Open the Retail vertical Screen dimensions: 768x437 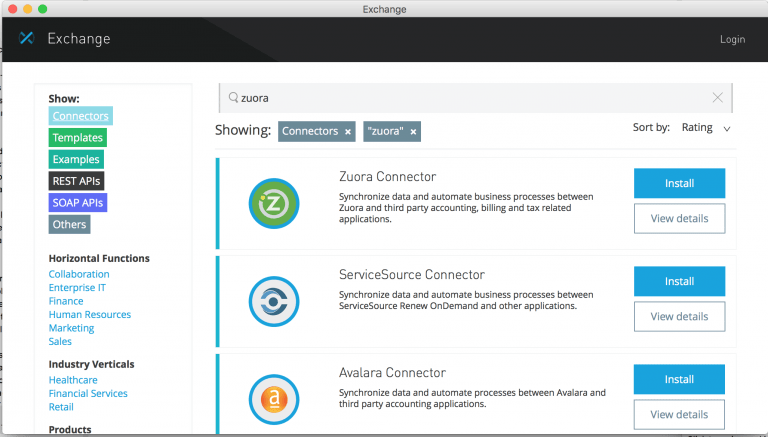61,407
